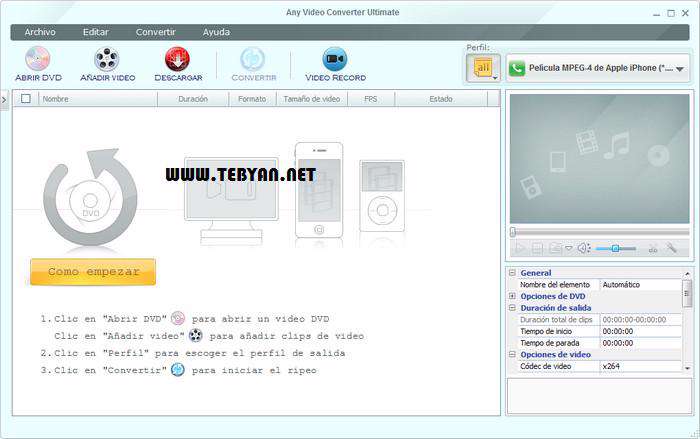
Task: Collapse the Duración de salida section
Action: tap(512, 308)
